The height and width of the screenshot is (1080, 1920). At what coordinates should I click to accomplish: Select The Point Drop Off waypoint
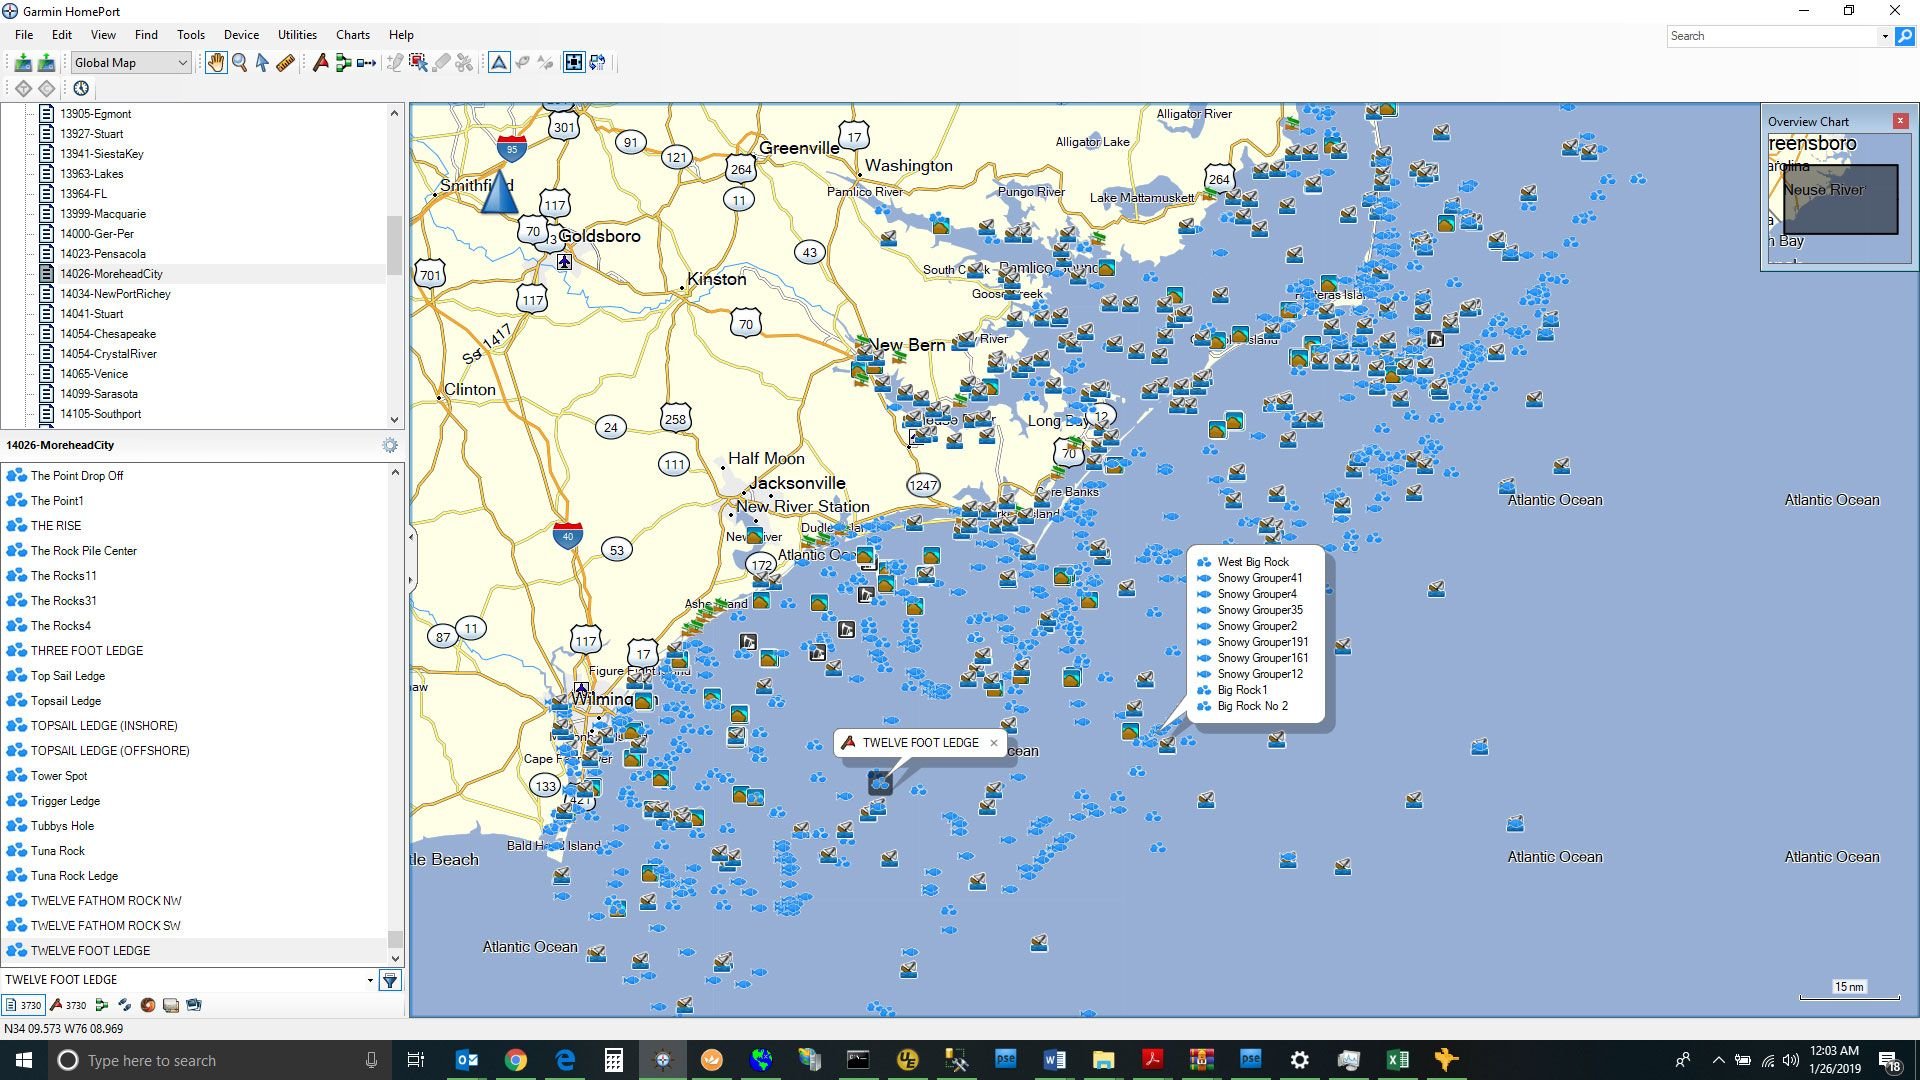[77, 476]
